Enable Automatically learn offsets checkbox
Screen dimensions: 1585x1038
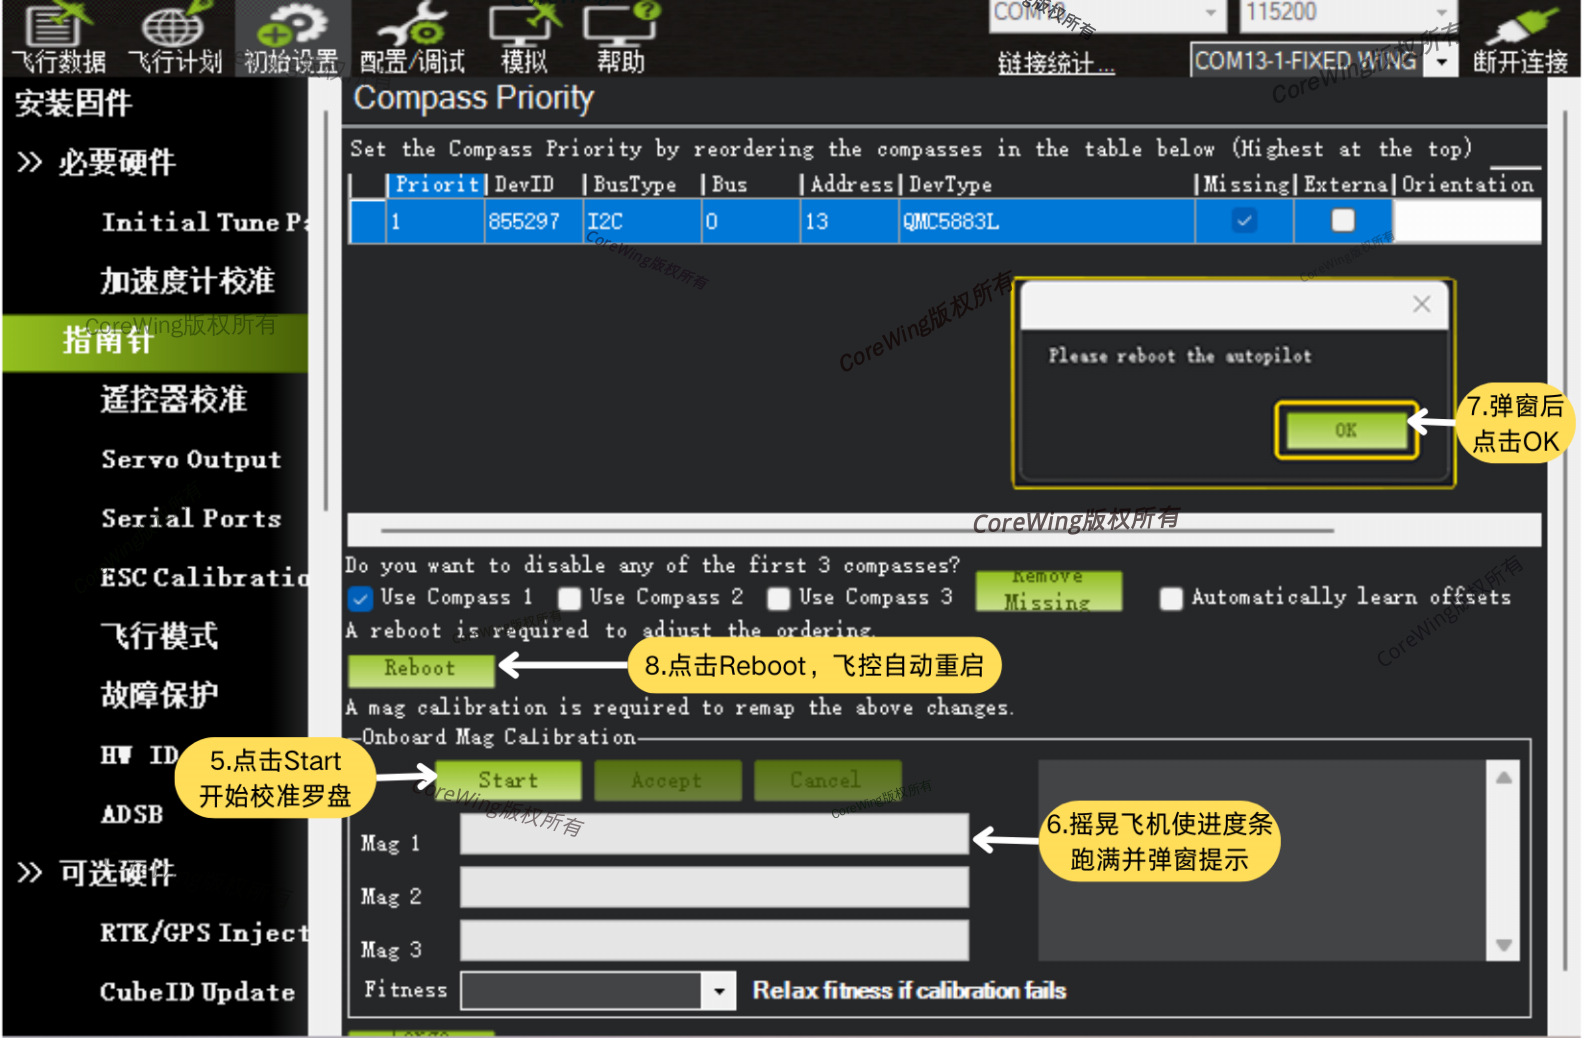tap(1170, 598)
